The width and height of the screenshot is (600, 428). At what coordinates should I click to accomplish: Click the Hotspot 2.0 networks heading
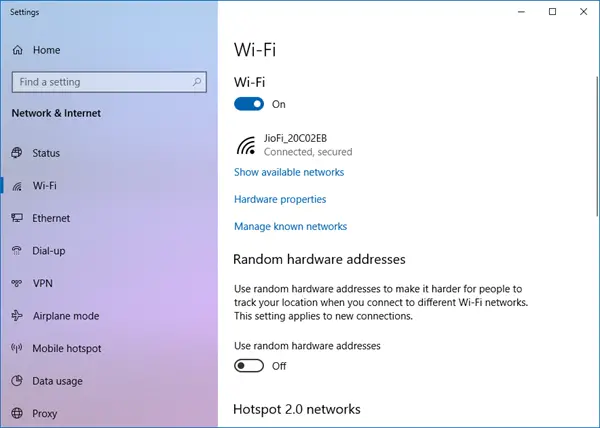click(297, 409)
